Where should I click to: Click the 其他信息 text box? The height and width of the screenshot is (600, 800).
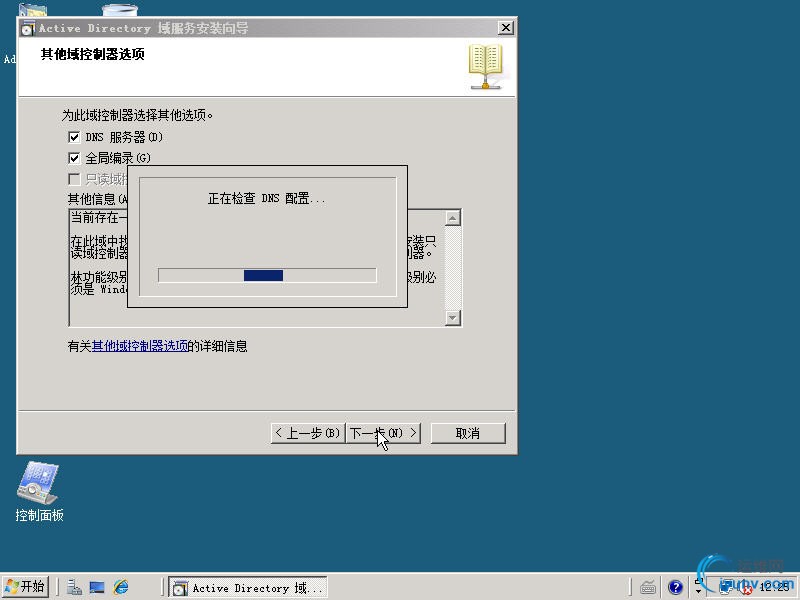coord(265,267)
